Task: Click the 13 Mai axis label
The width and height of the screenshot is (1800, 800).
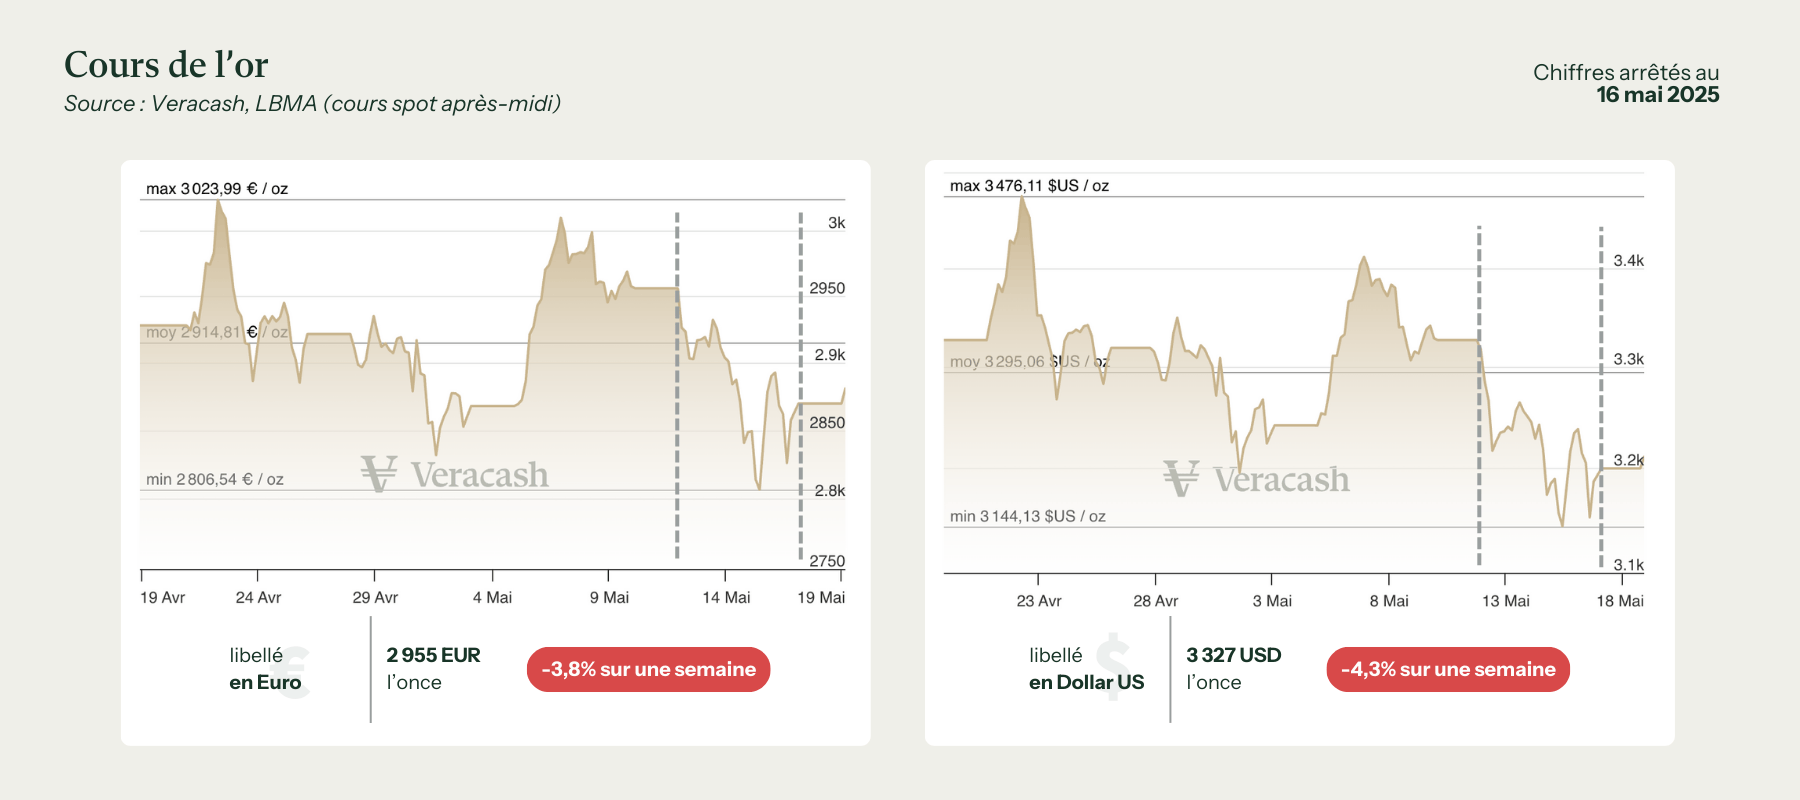Action: tap(1506, 601)
